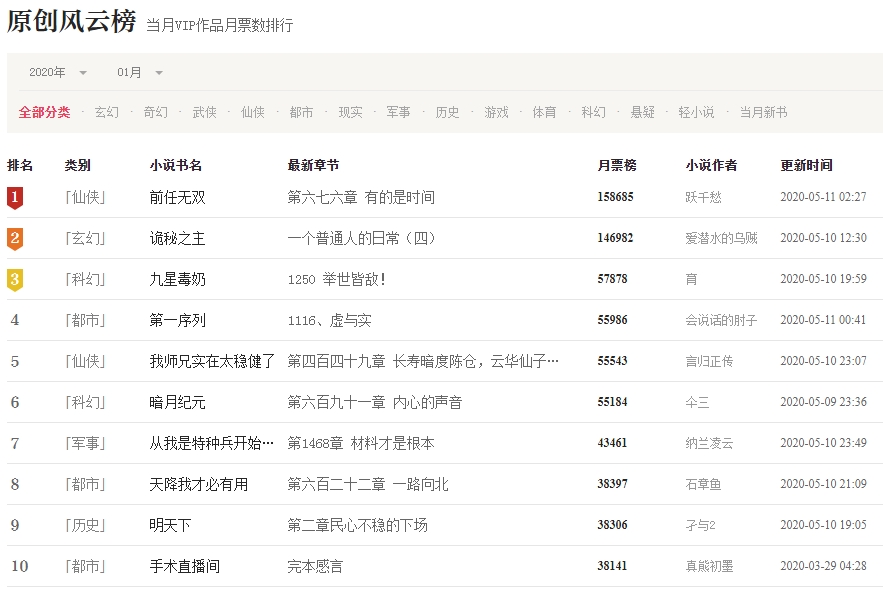Open the novel 手术直播间
883x590 pixels.
[184, 566]
